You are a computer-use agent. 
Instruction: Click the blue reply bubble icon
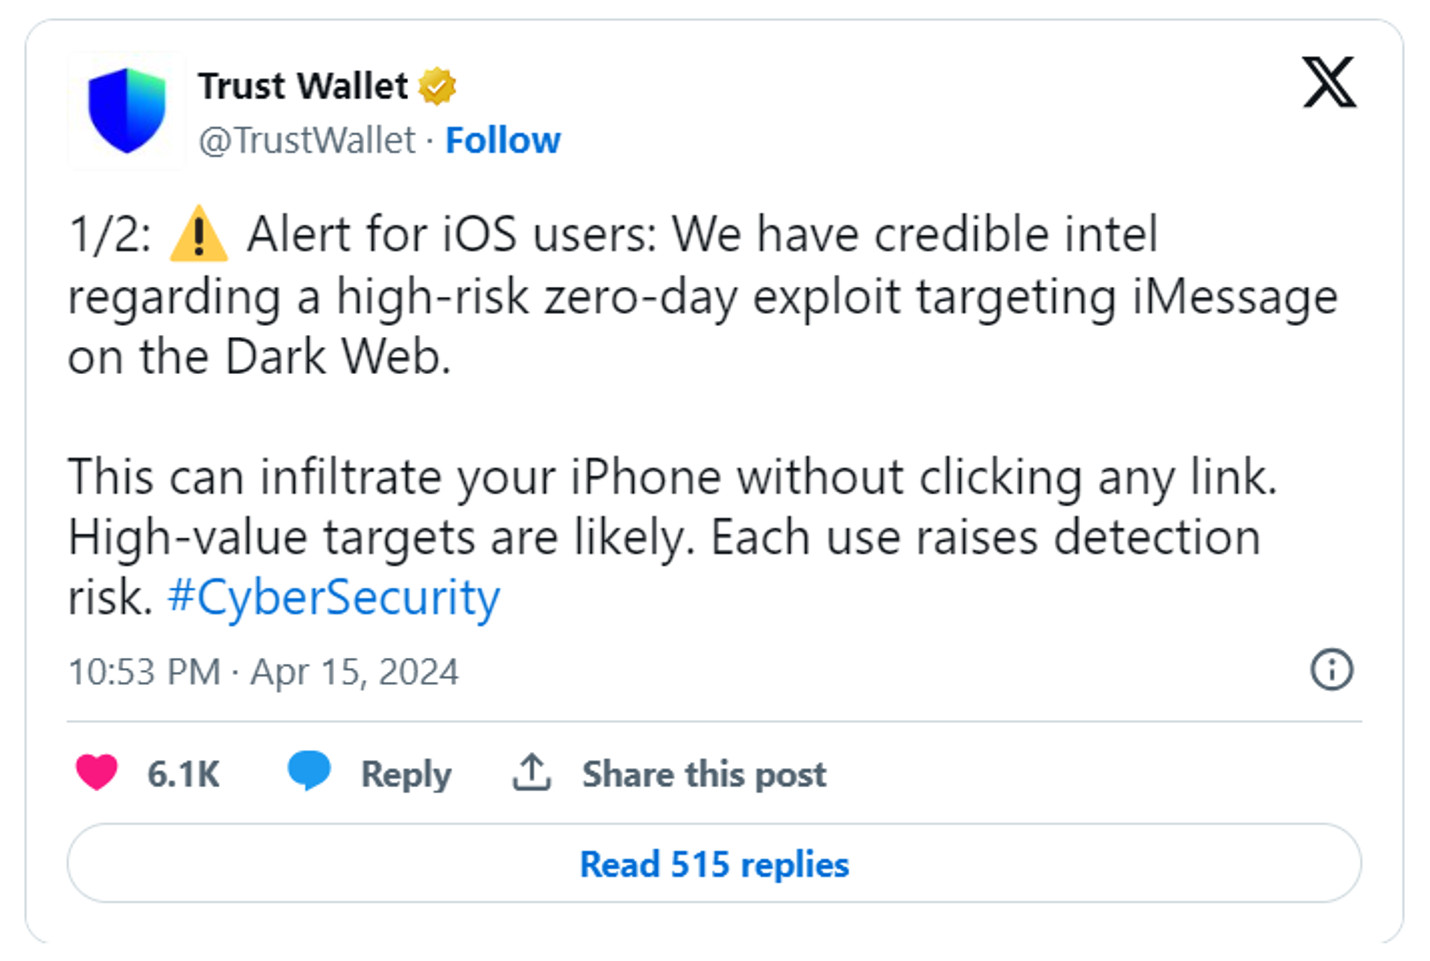tap(309, 772)
